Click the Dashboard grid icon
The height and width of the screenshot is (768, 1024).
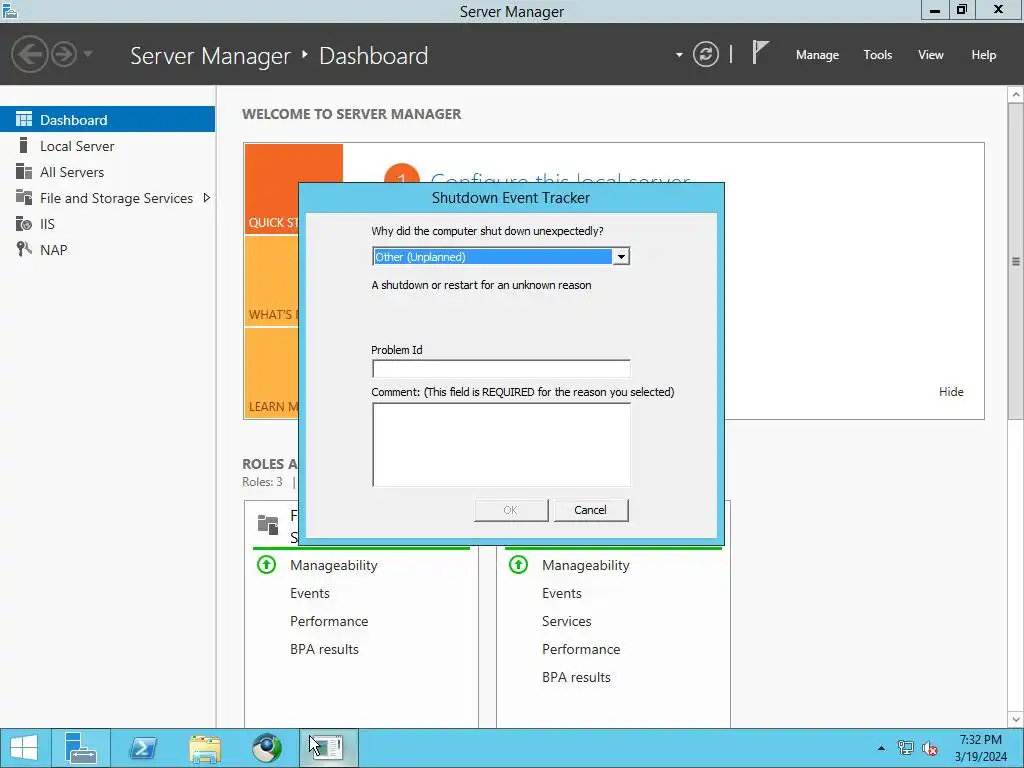(24, 119)
